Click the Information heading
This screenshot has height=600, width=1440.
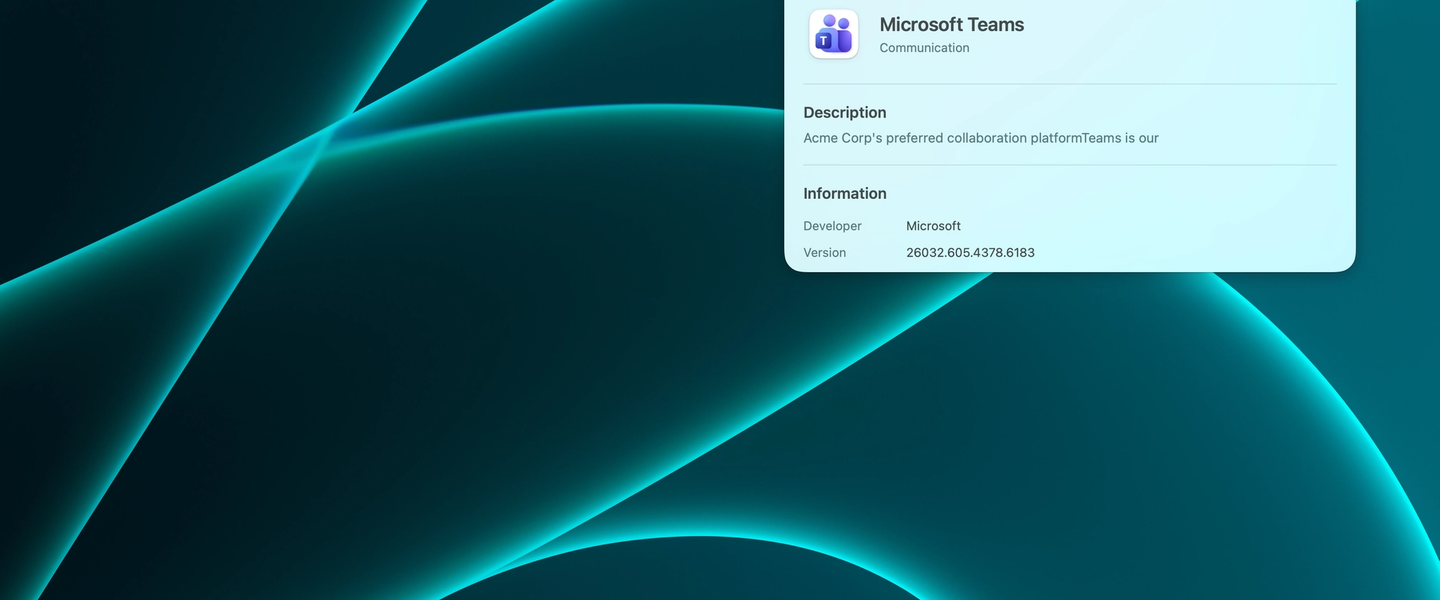[x=845, y=193]
